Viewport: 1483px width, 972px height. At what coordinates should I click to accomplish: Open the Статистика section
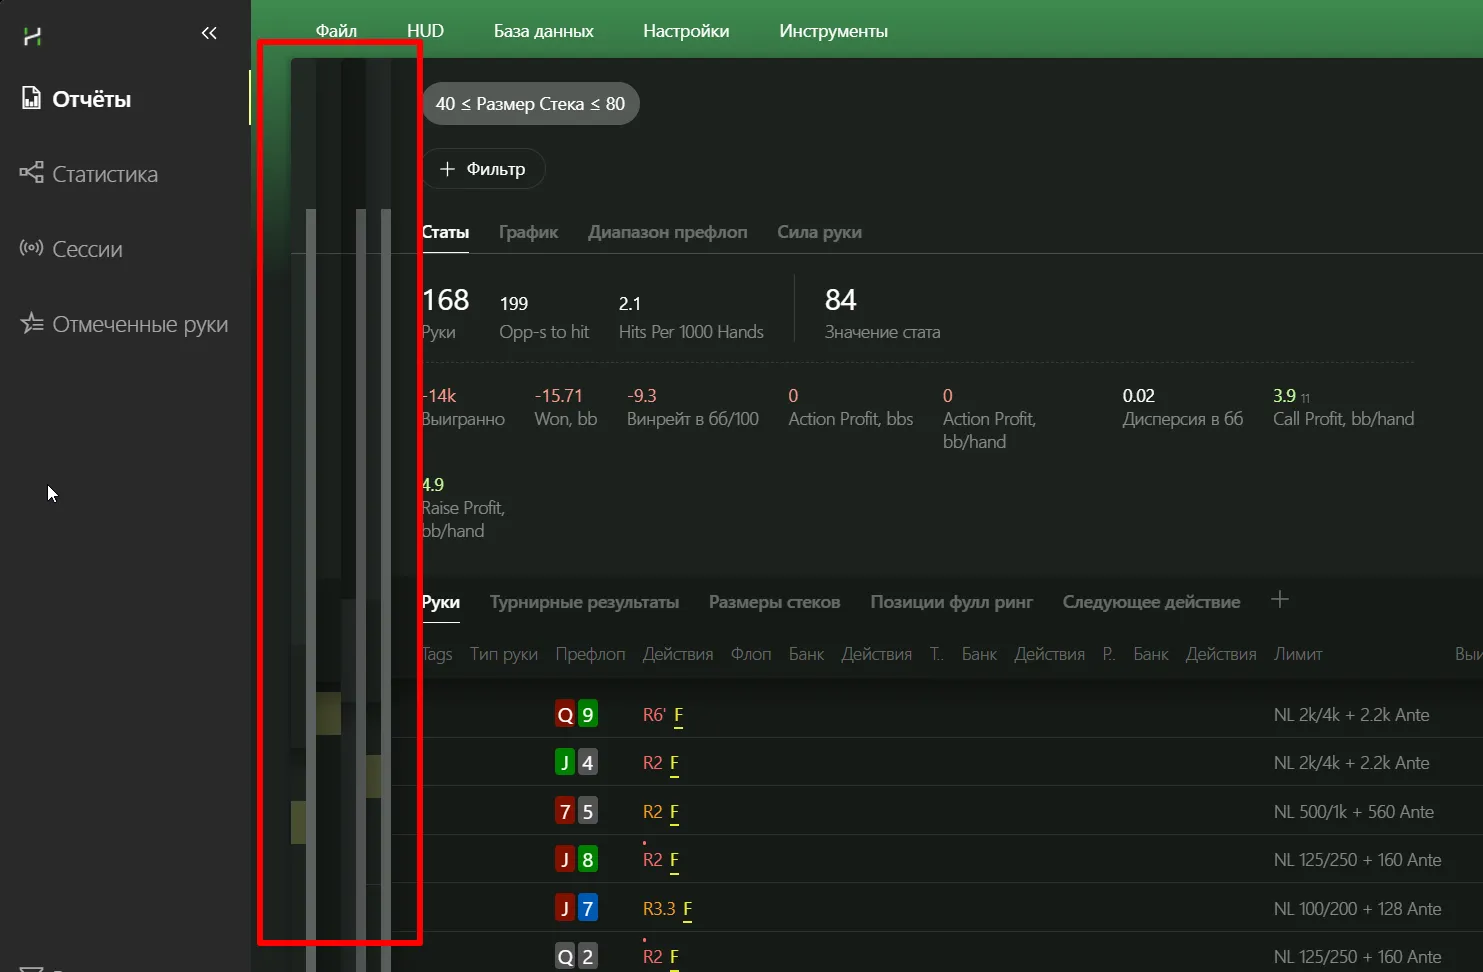(x=104, y=174)
